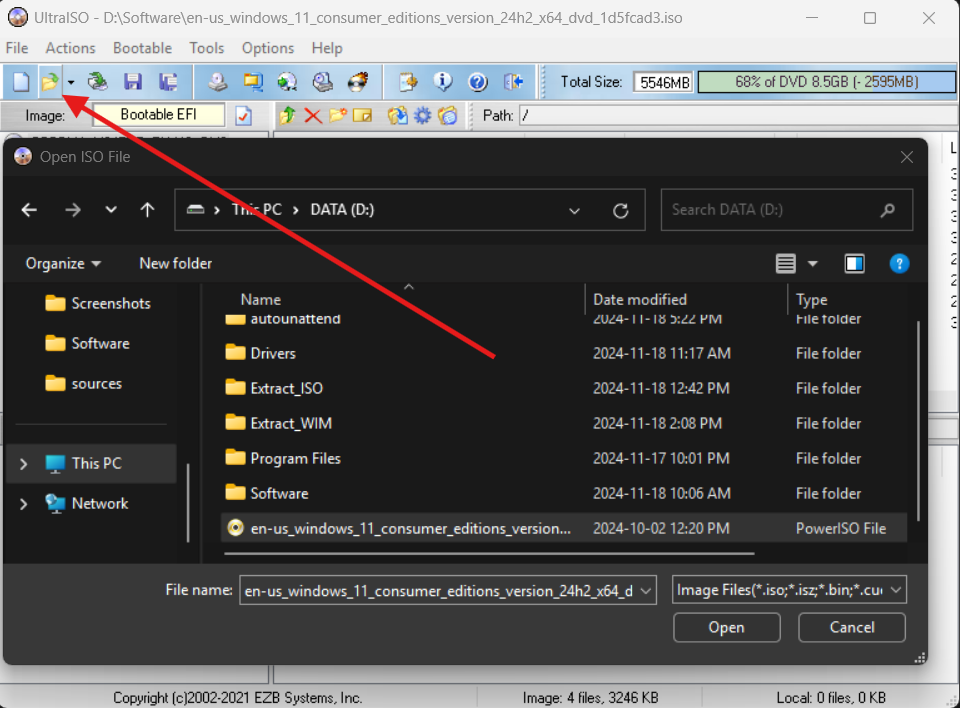Open the Bootable menu

pos(142,48)
